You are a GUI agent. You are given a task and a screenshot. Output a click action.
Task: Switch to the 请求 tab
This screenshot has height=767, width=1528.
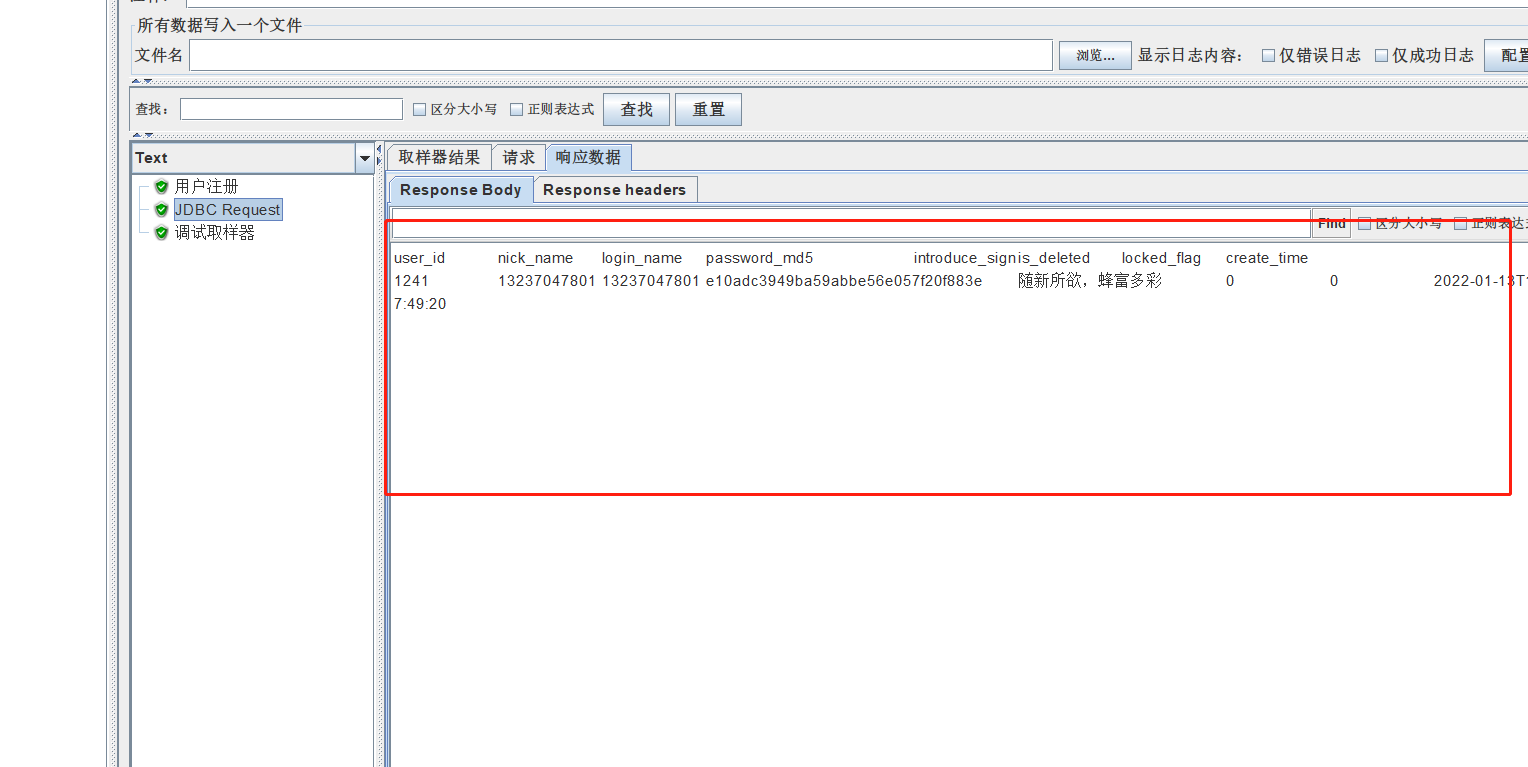tap(519, 158)
